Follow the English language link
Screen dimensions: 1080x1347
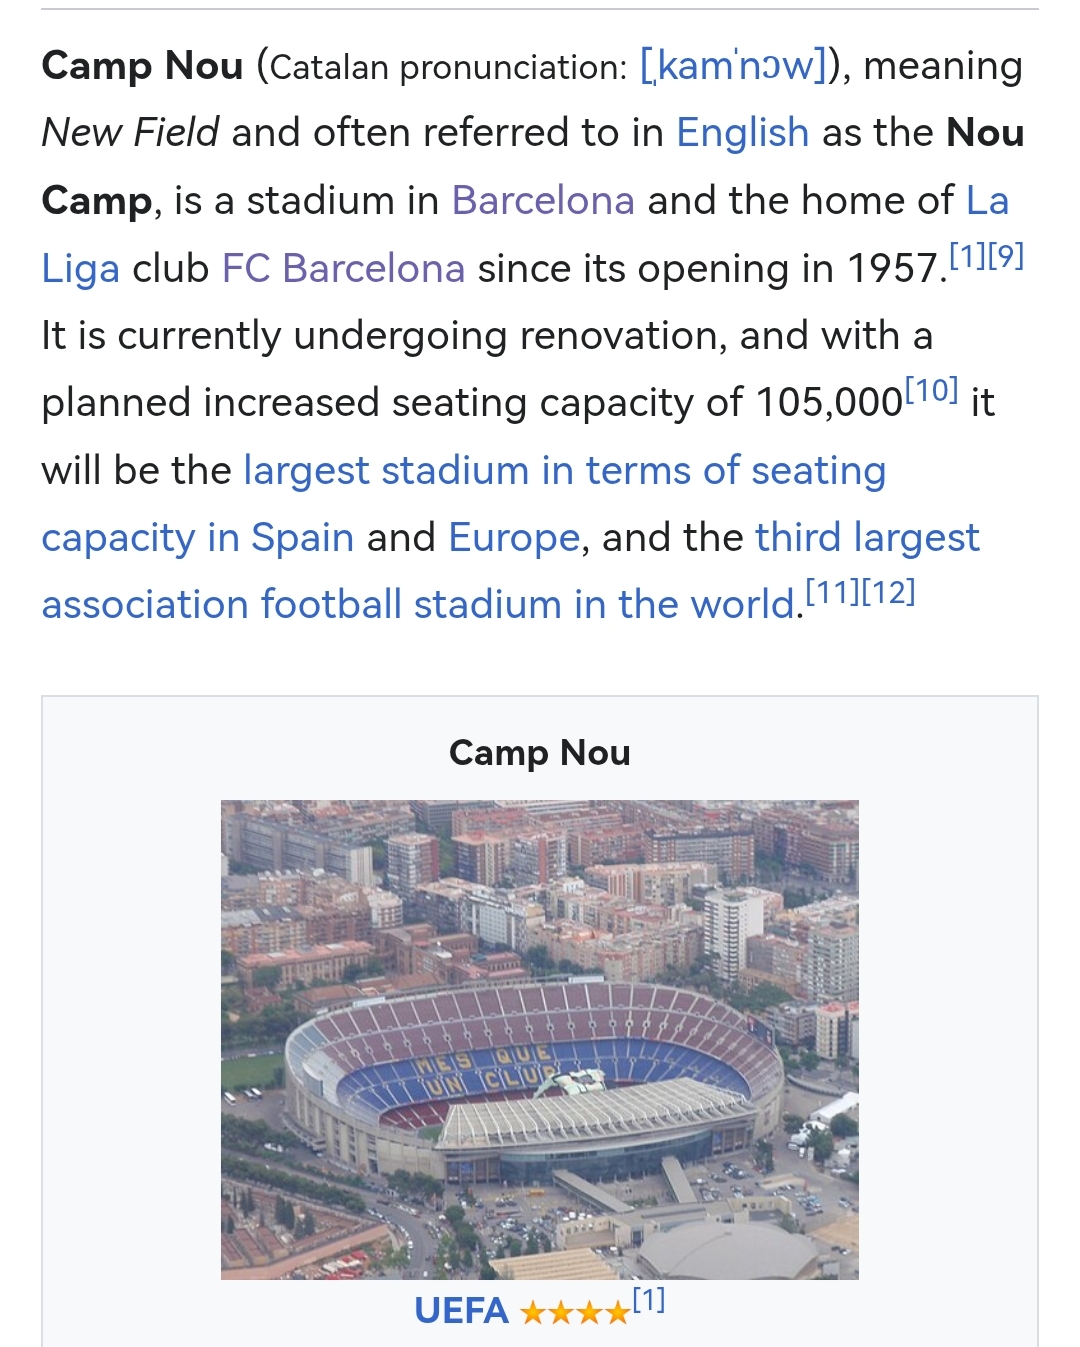pyautogui.click(x=742, y=133)
